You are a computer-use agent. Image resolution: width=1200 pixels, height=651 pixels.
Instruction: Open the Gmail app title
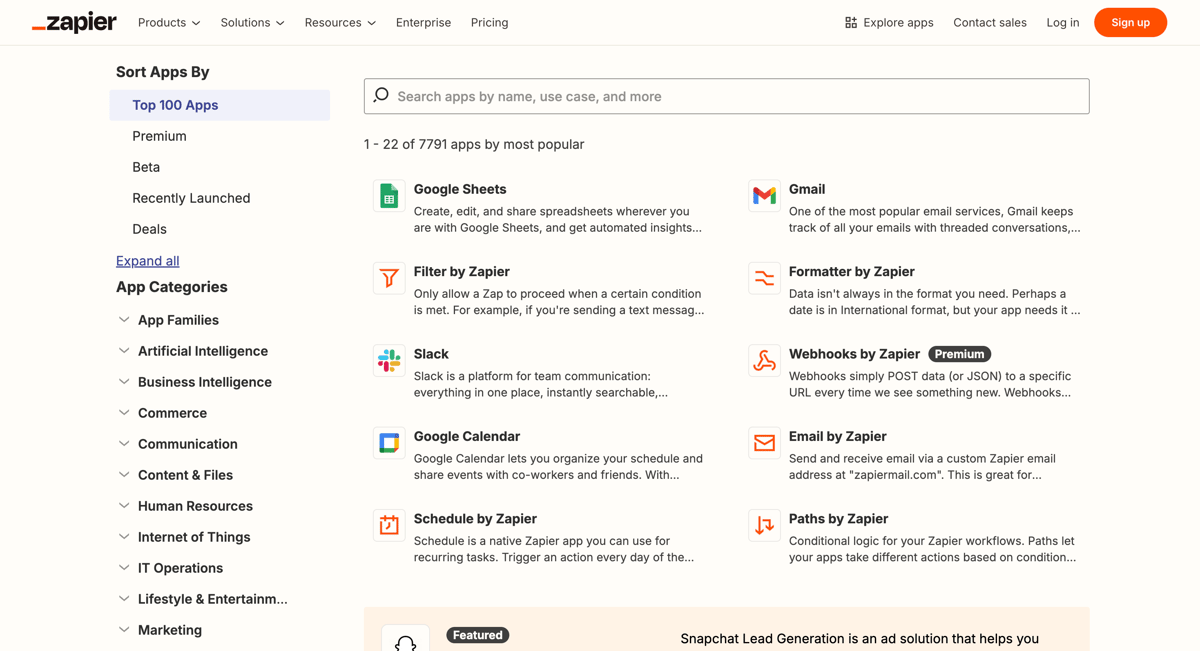(x=807, y=189)
